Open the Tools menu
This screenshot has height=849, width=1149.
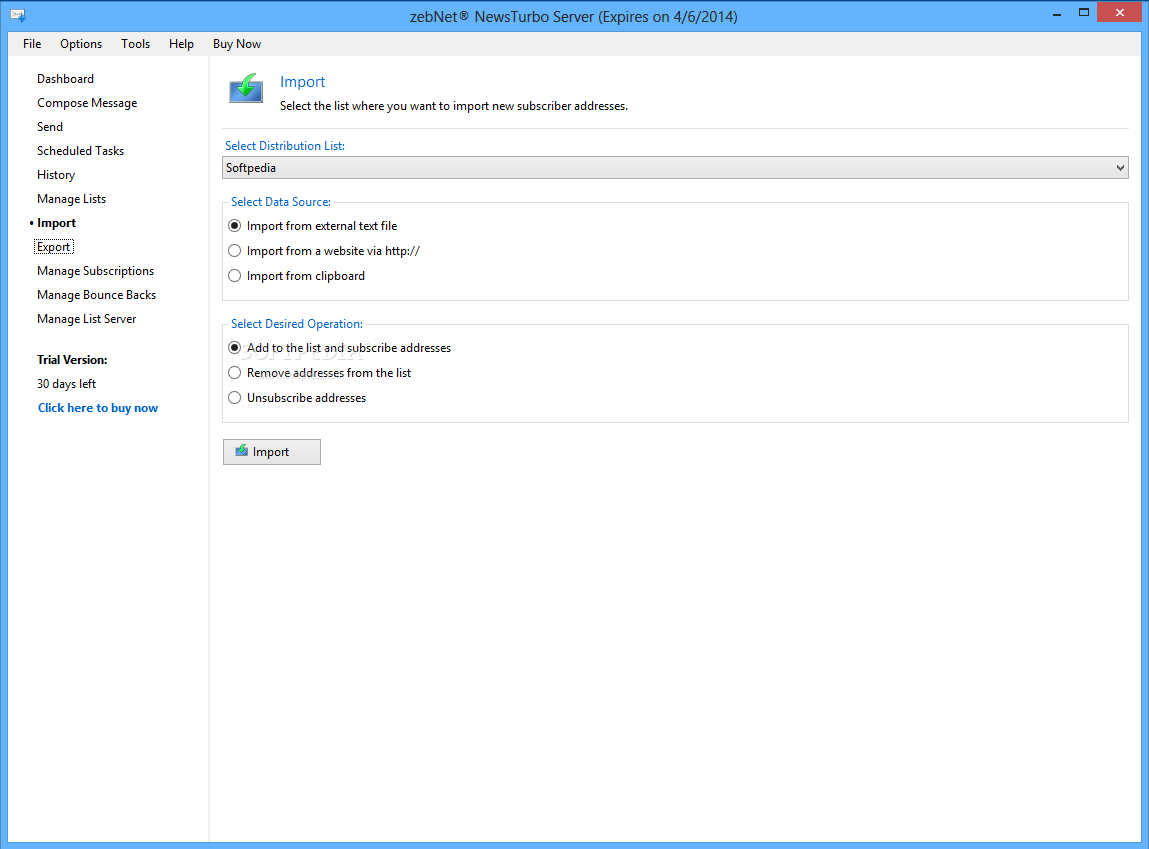[x=136, y=44]
